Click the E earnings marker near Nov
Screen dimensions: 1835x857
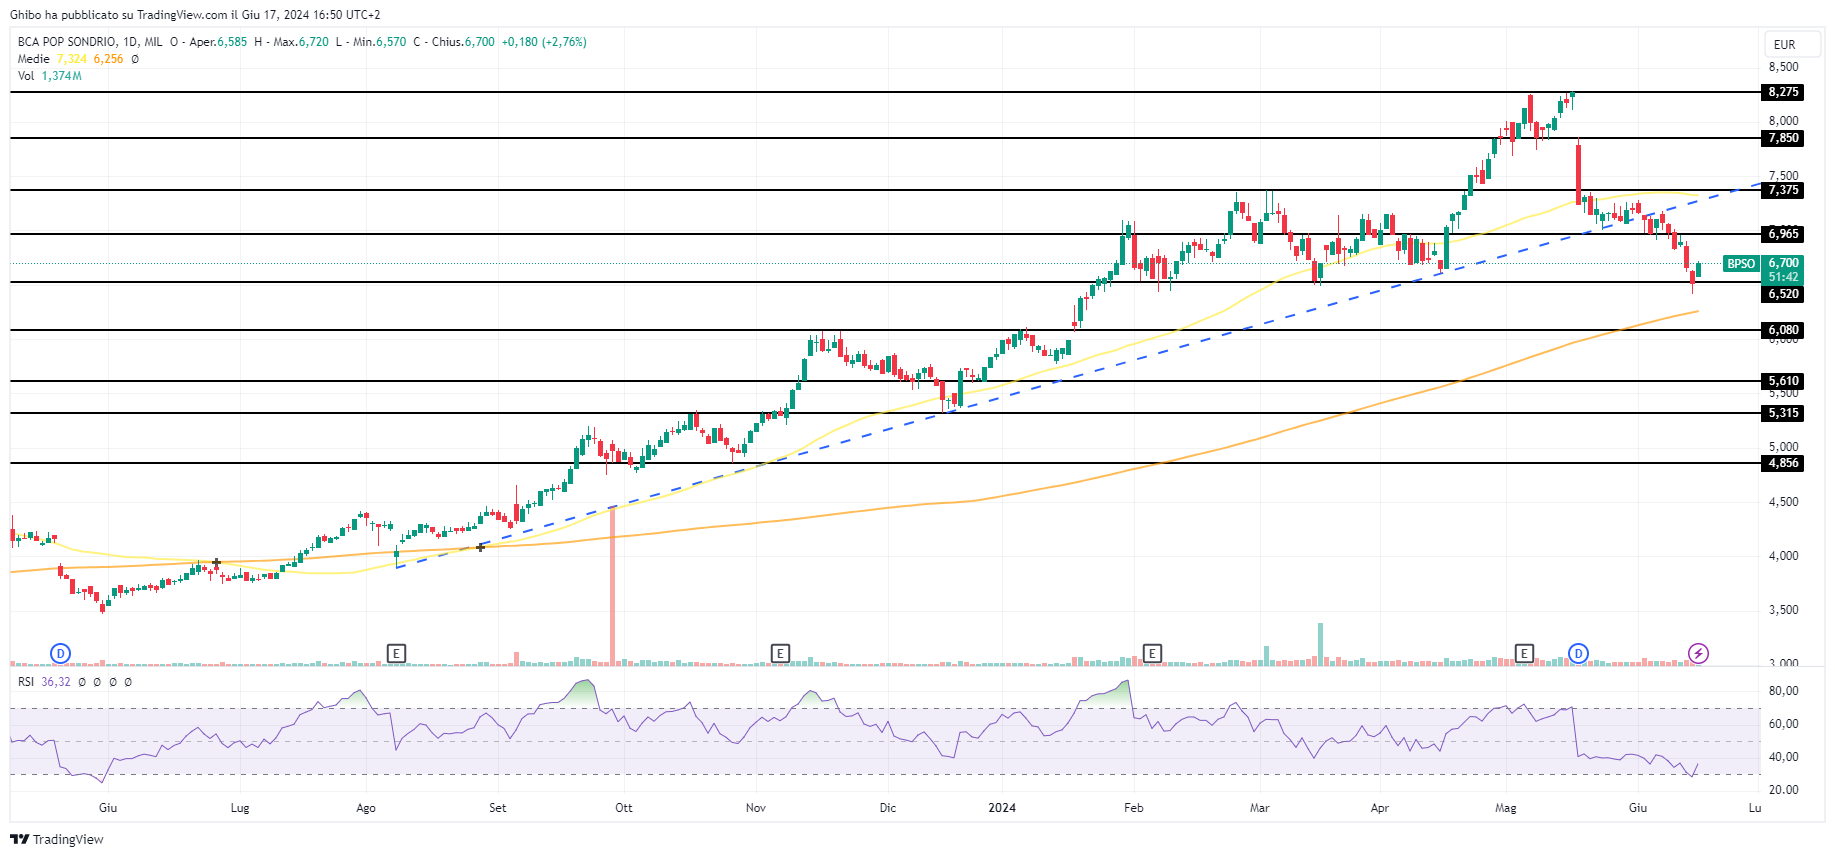click(x=780, y=653)
